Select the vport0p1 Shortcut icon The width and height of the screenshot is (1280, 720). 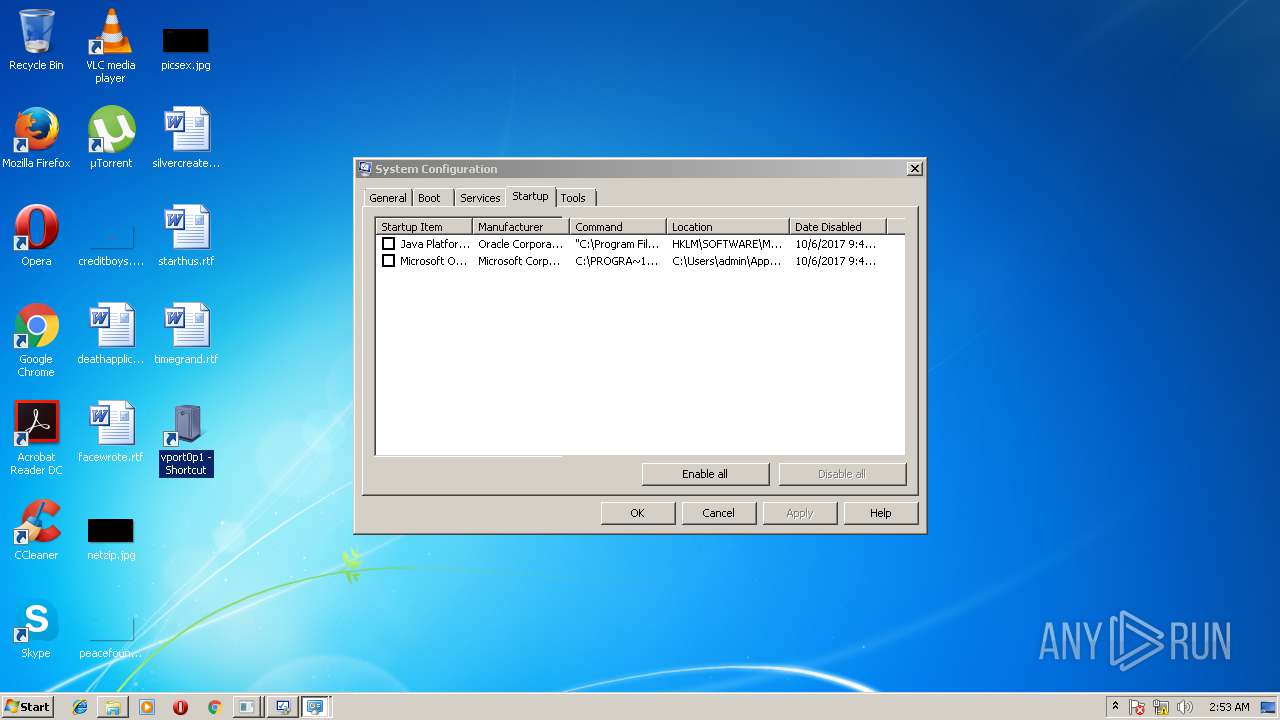click(x=186, y=440)
